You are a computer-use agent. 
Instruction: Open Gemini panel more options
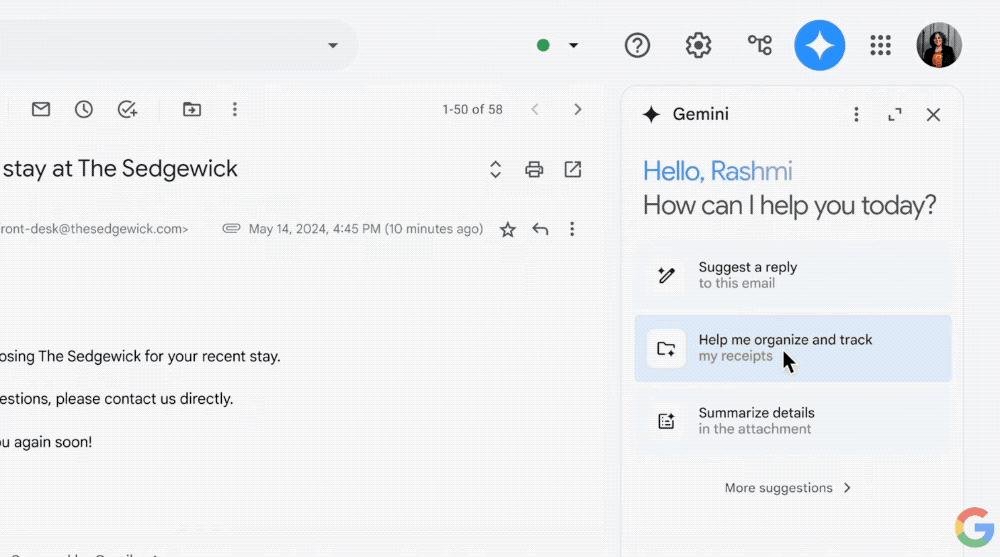click(857, 114)
